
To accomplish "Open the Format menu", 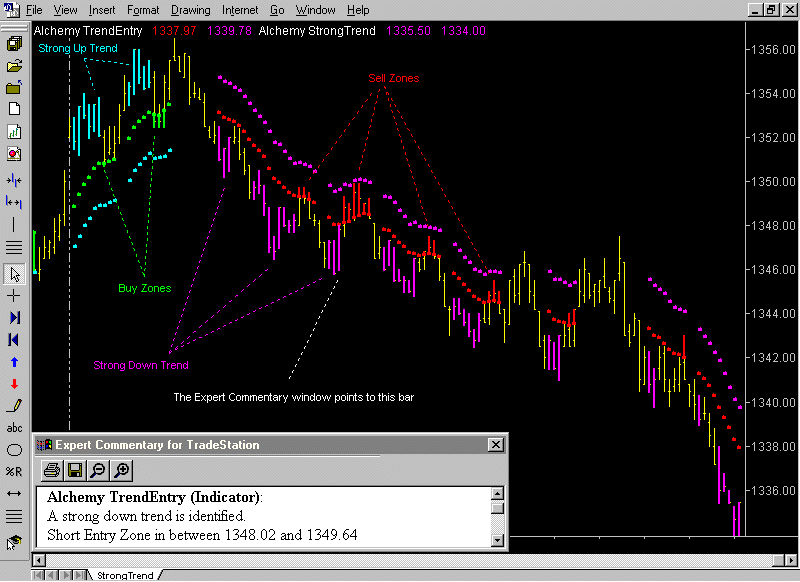I will [x=143, y=10].
